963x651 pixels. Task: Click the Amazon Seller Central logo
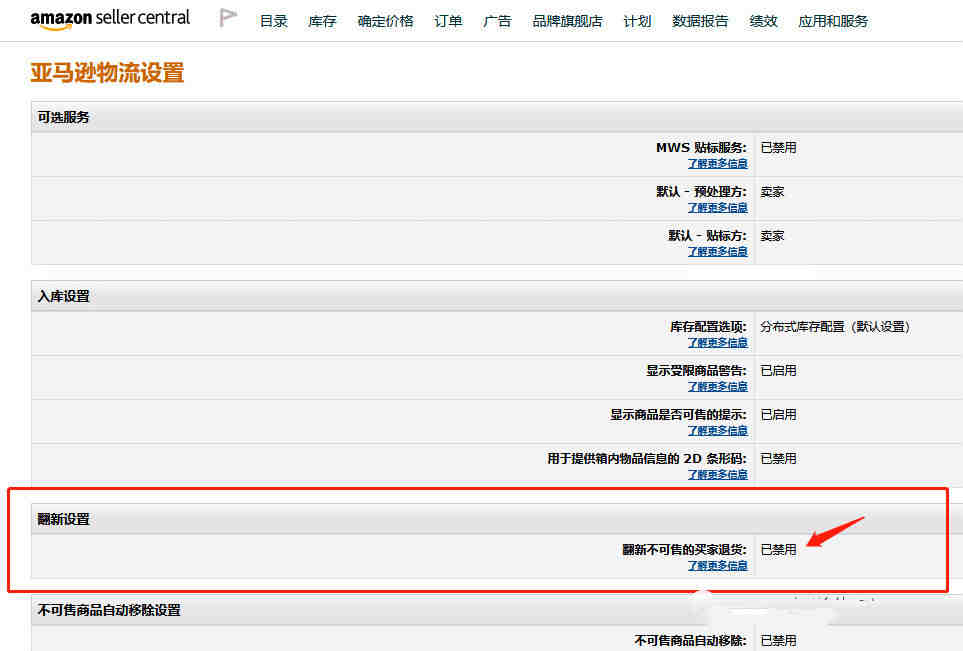click(x=111, y=19)
